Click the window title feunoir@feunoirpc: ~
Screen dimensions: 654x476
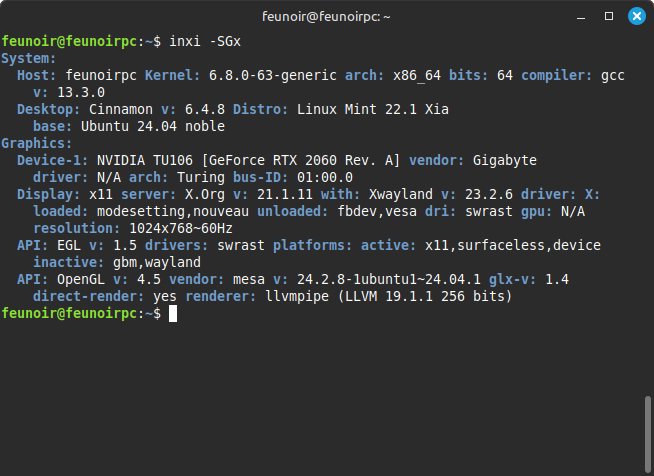326,17
